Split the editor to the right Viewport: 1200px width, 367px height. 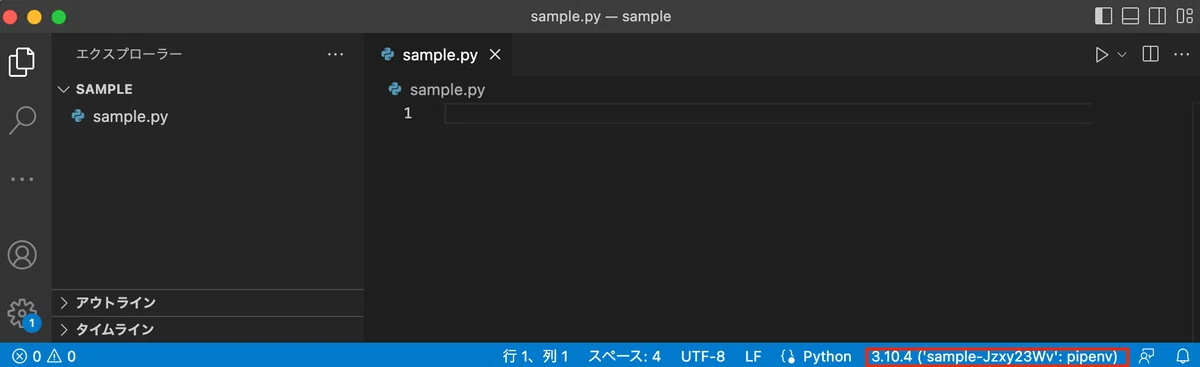[x=1151, y=54]
